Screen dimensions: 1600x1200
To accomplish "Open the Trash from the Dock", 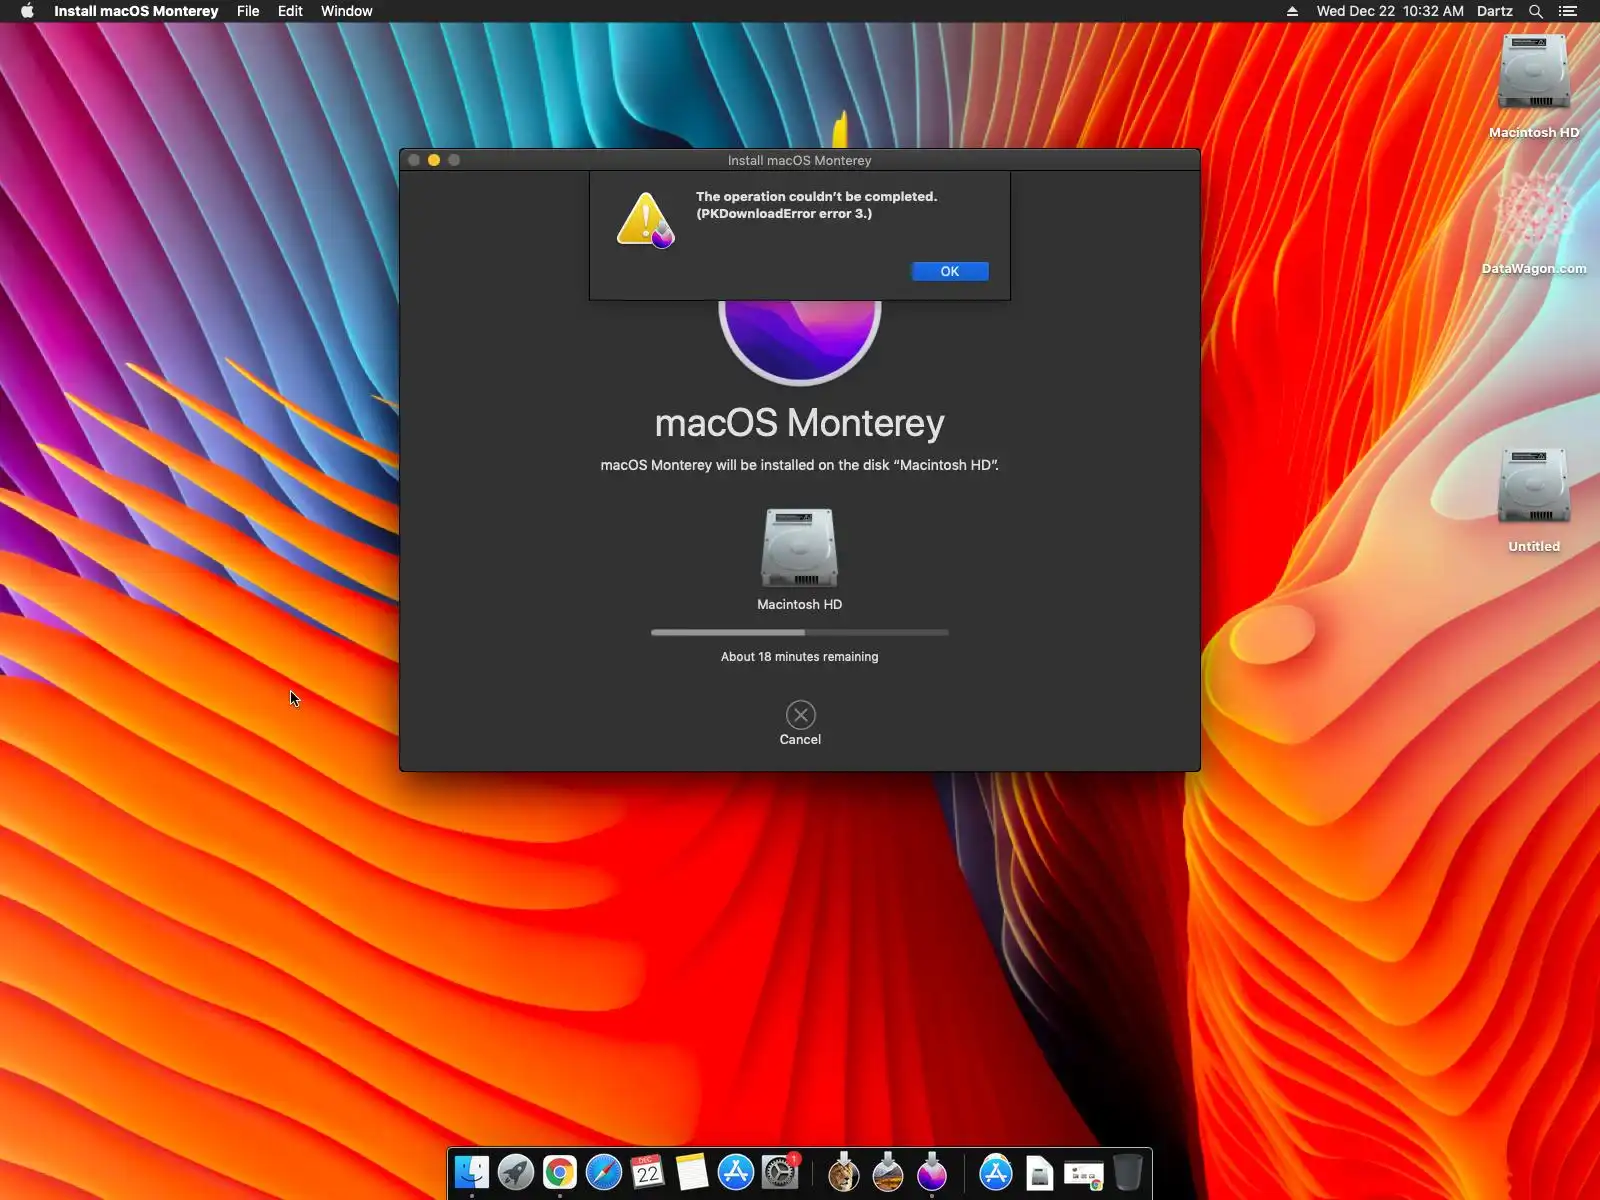I will point(1128,1172).
